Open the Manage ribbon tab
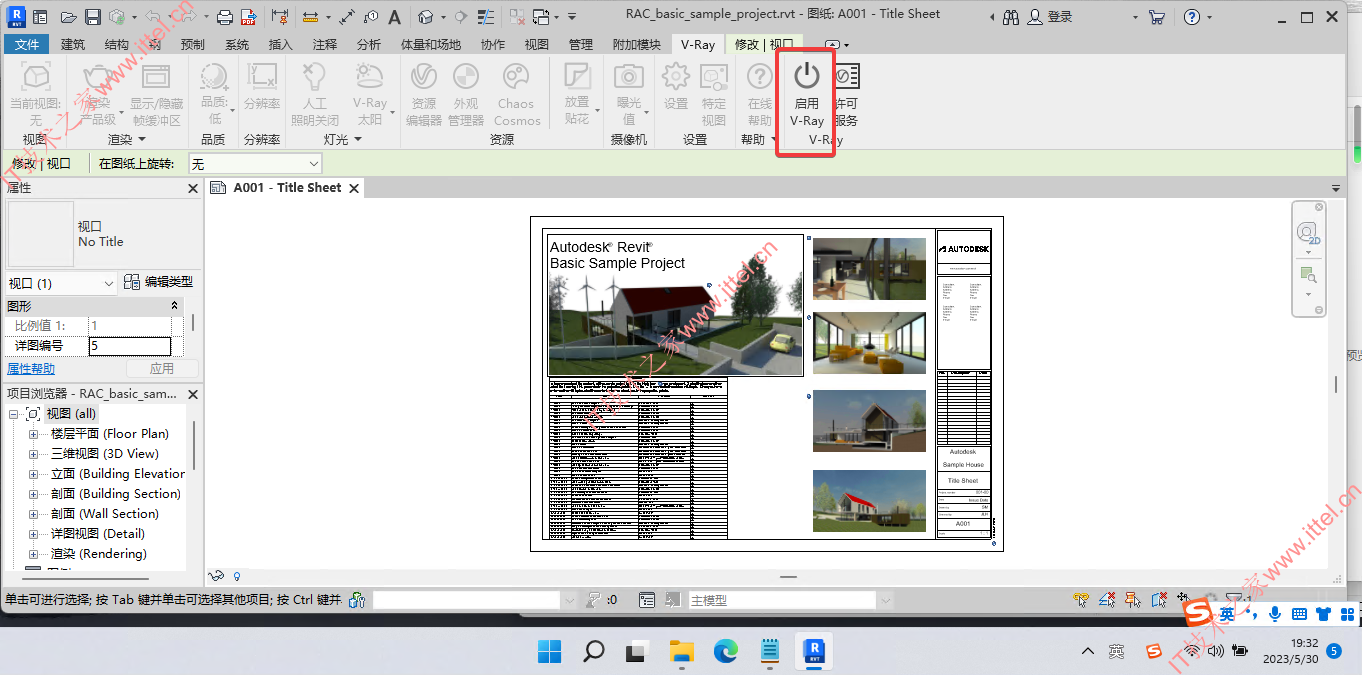 [581, 45]
